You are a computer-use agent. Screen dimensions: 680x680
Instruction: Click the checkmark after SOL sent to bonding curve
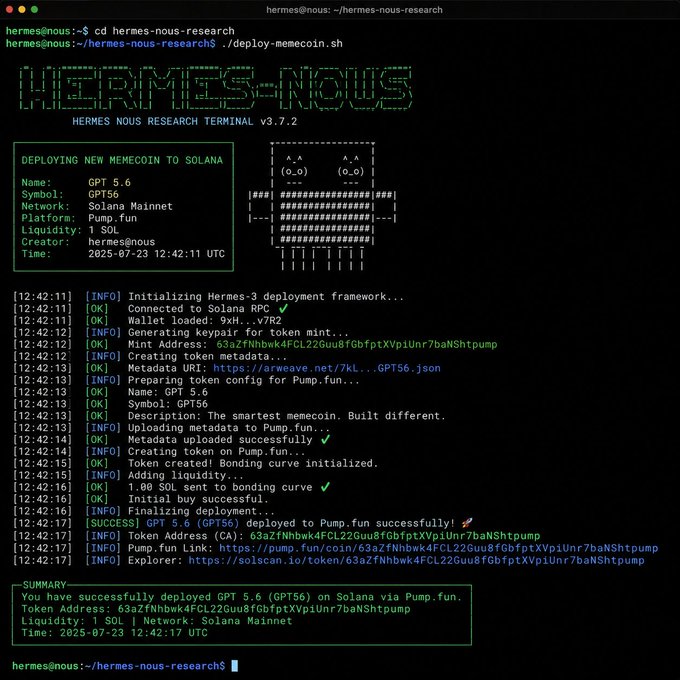325,487
